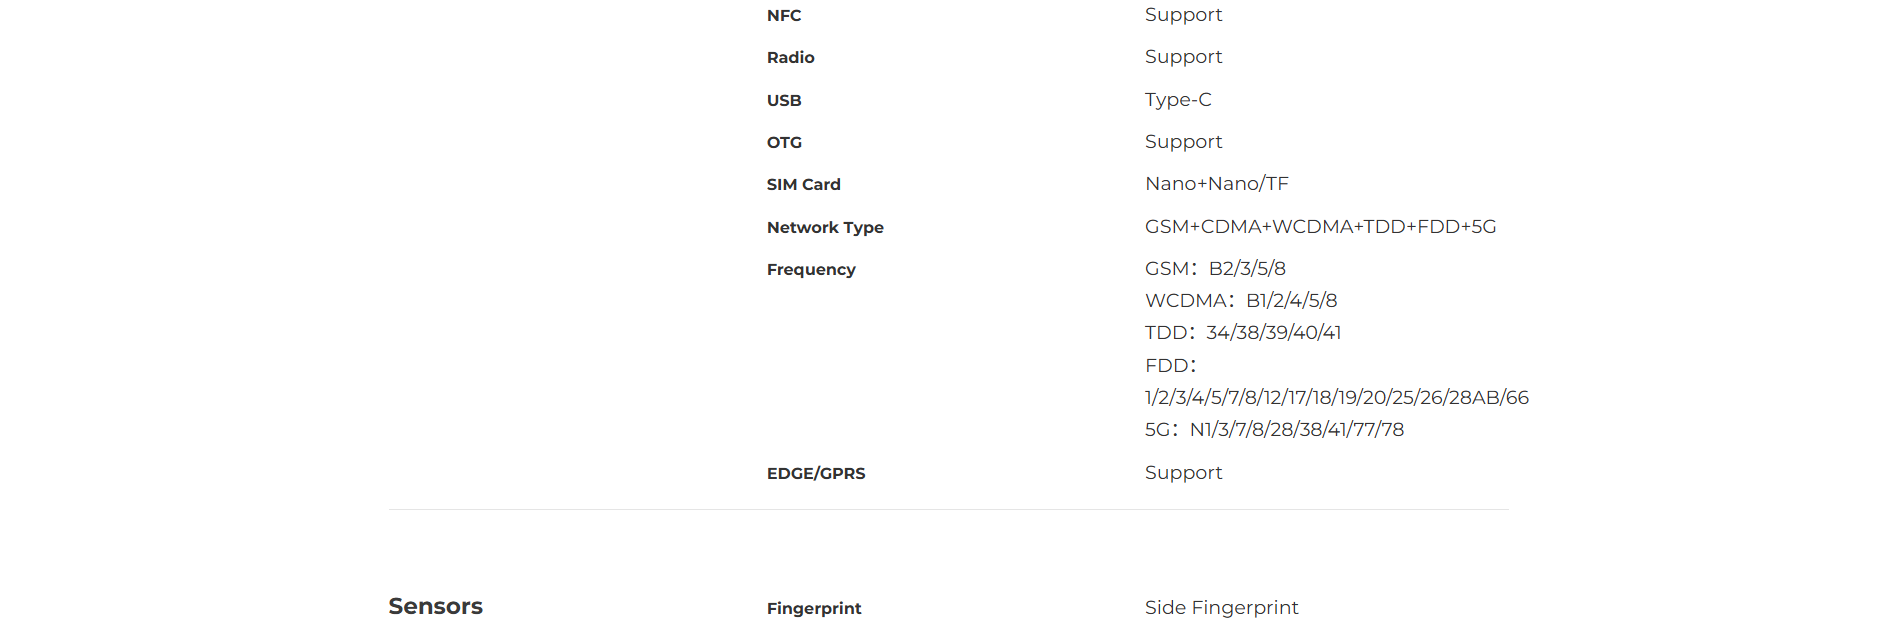
Task: Click the Network Type label
Action: click(x=825, y=227)
